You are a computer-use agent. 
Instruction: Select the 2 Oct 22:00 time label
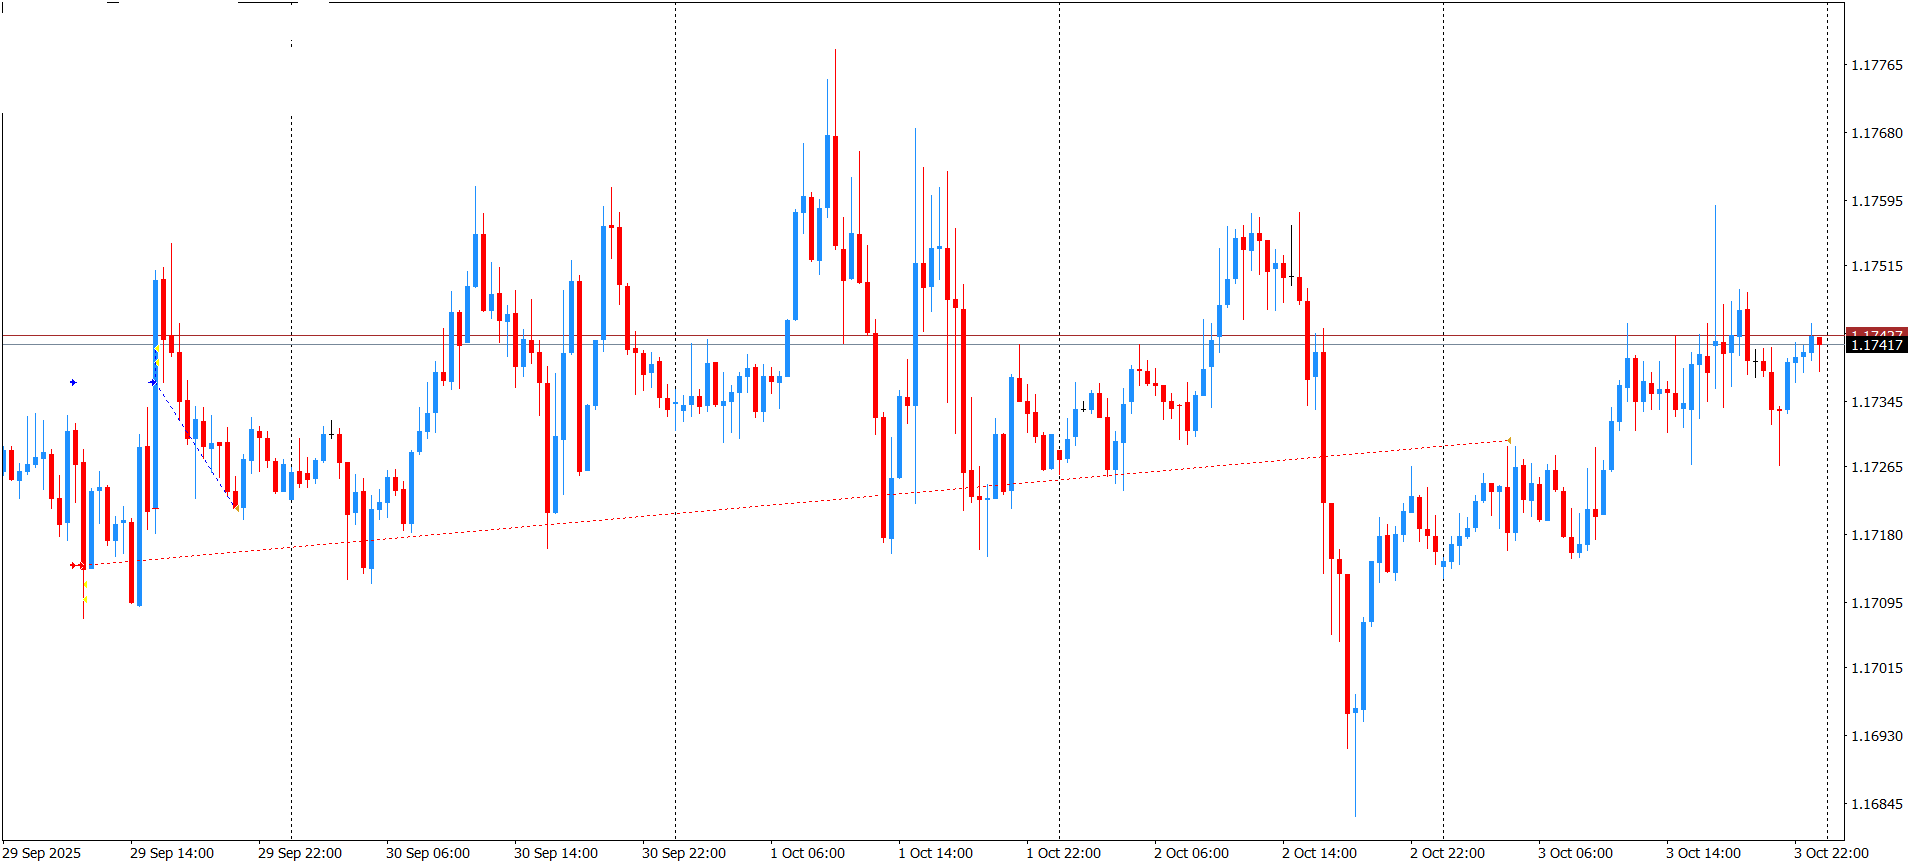click(x=1447, y=853)
